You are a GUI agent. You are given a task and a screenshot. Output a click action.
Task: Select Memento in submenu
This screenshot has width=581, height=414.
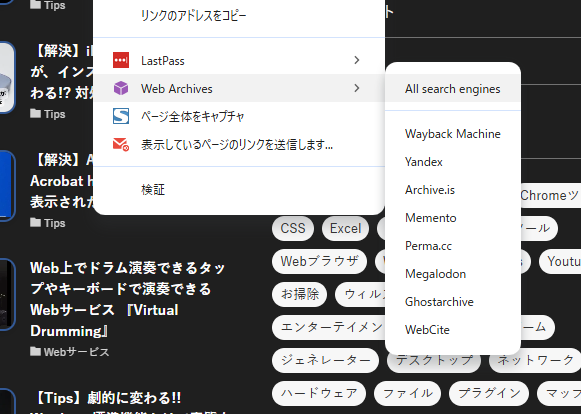click(453, 218)
